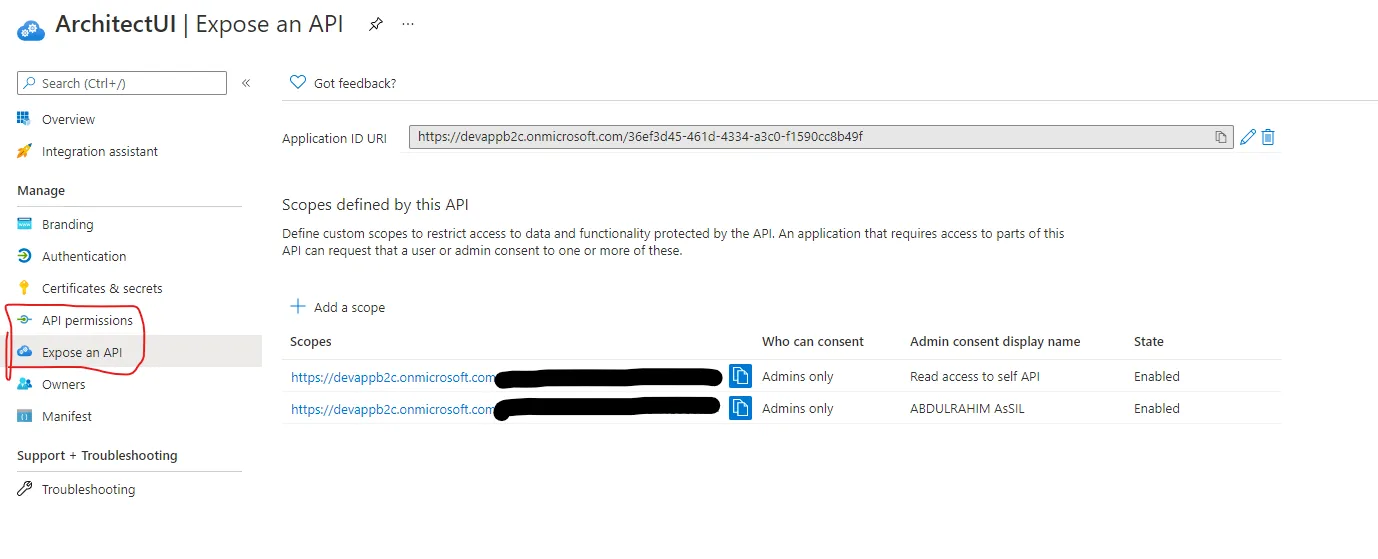Copy the second scope URL
1378x559 pixels.
pos(740,408)
